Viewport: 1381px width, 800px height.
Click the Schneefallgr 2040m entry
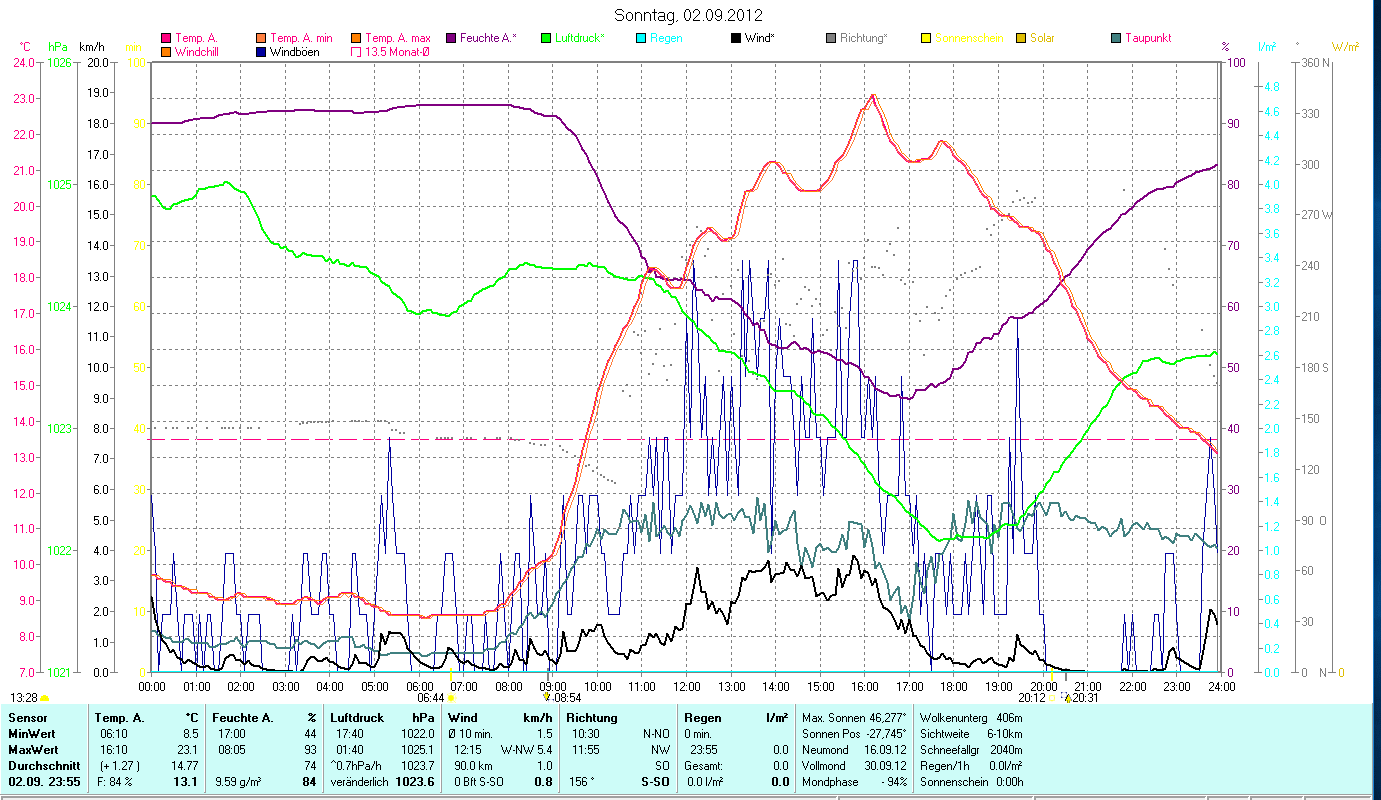970,750
